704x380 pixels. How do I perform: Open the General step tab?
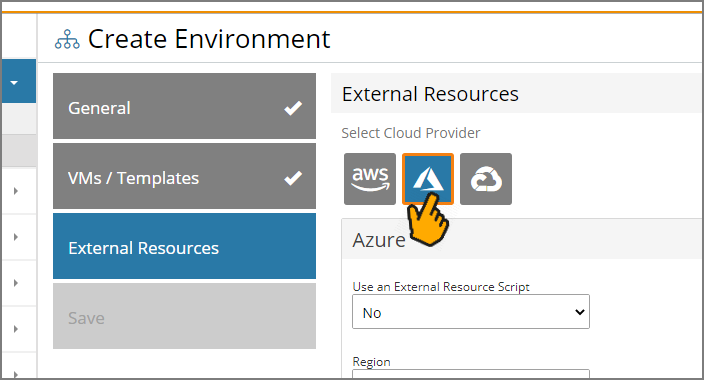tap(185, 106)
